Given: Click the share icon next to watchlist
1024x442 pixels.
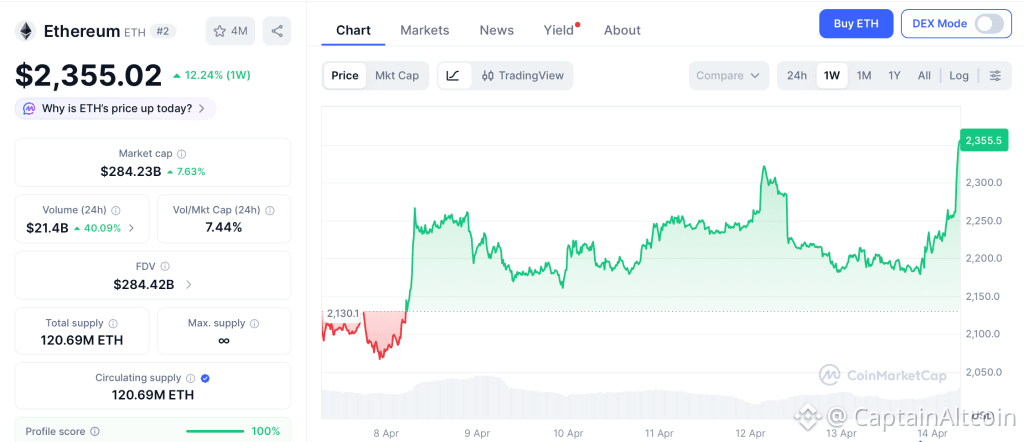Looking at the screenshot, I should tap(277, 31).
